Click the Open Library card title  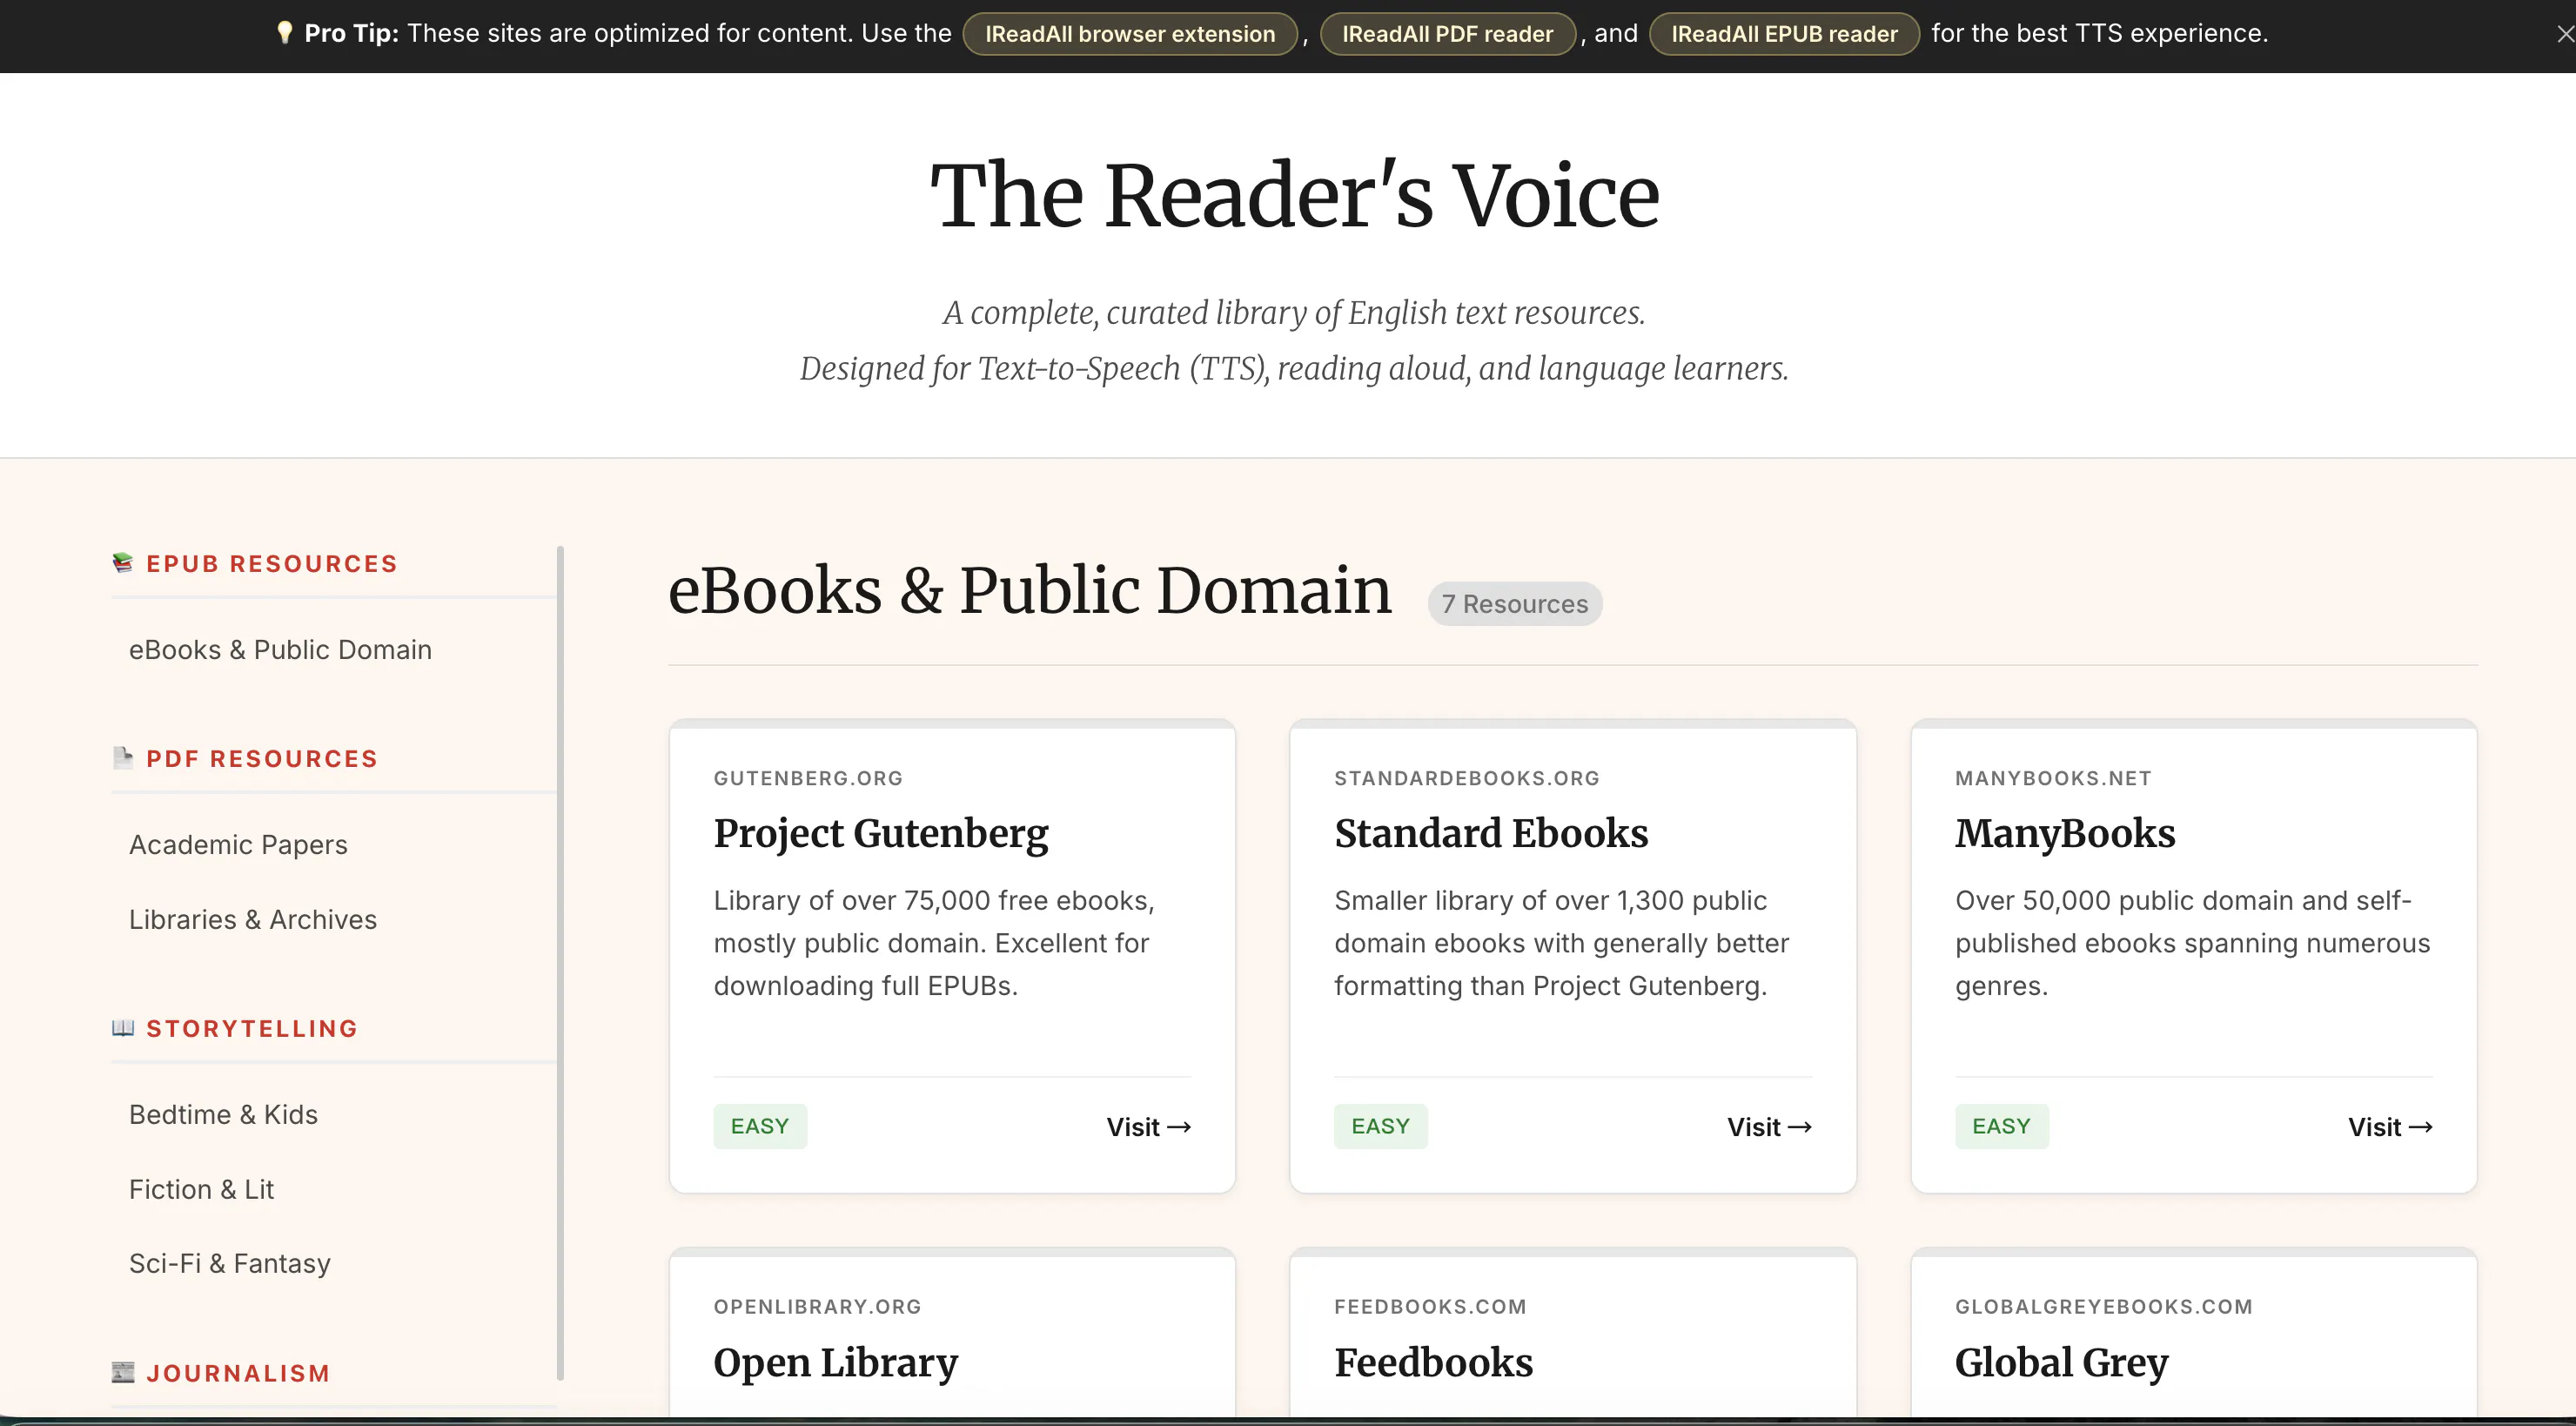(x=835, y=1363)
